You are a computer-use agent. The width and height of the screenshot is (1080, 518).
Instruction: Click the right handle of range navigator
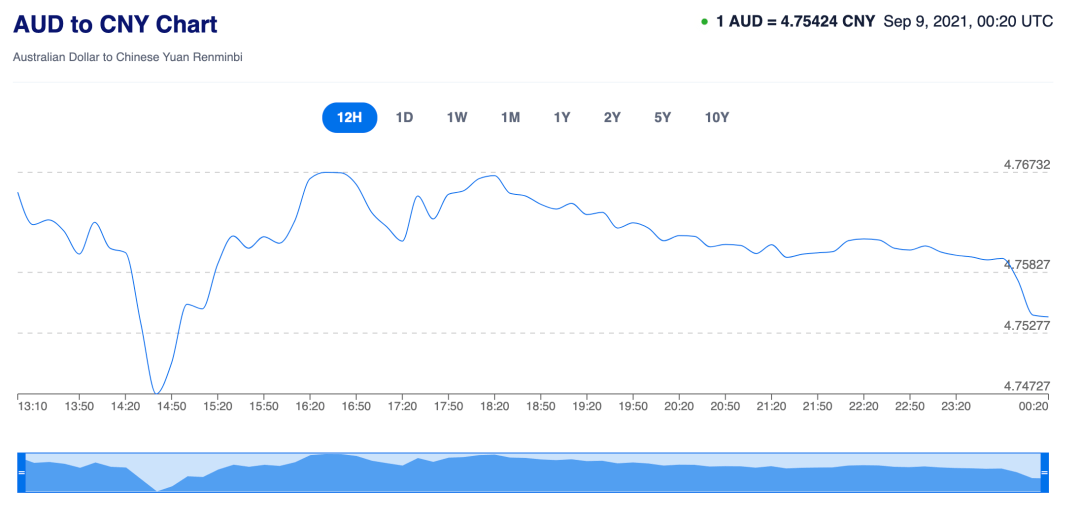tap(1044, 472)
